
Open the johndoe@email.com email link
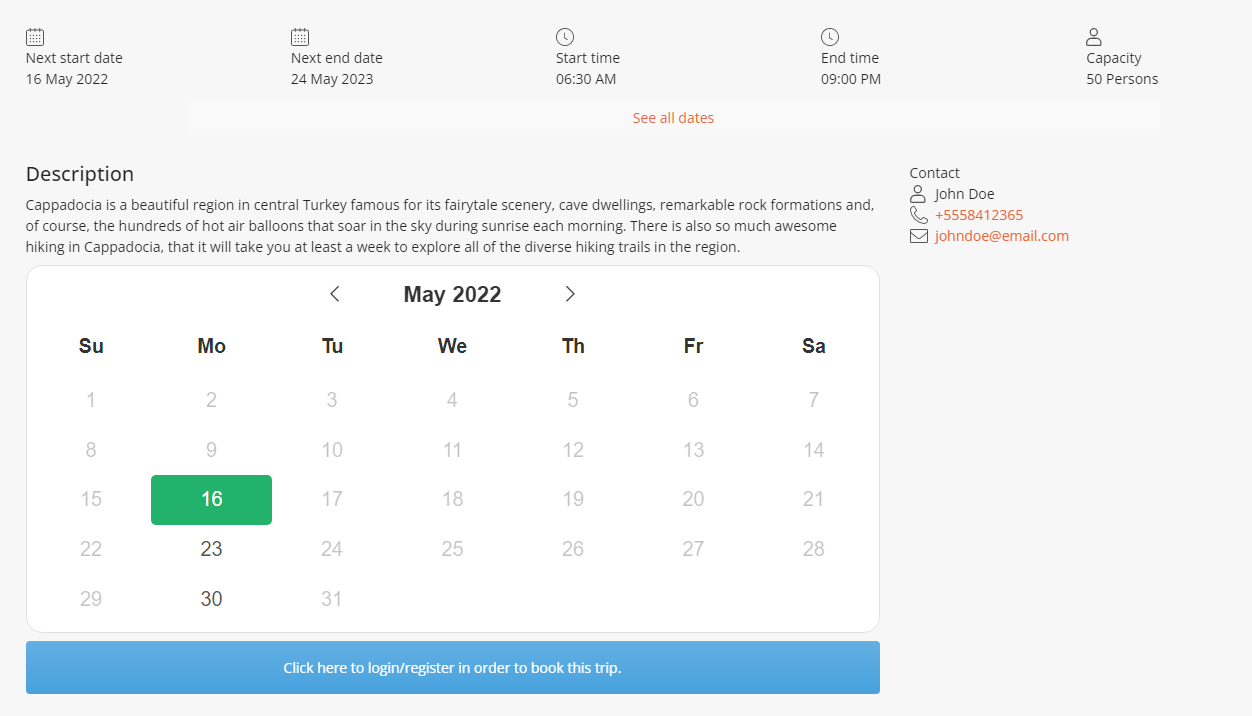1002,236
